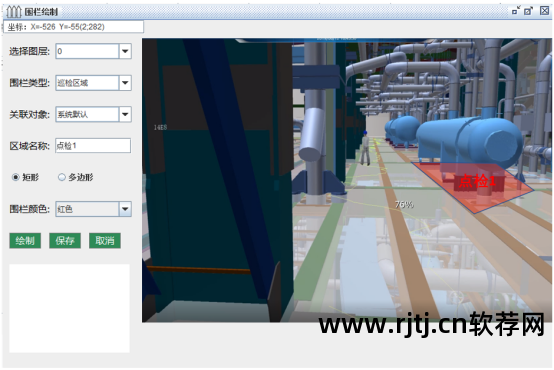Click the 取消 button
This screenshot has width=554, height=370.
click(105, 241)
